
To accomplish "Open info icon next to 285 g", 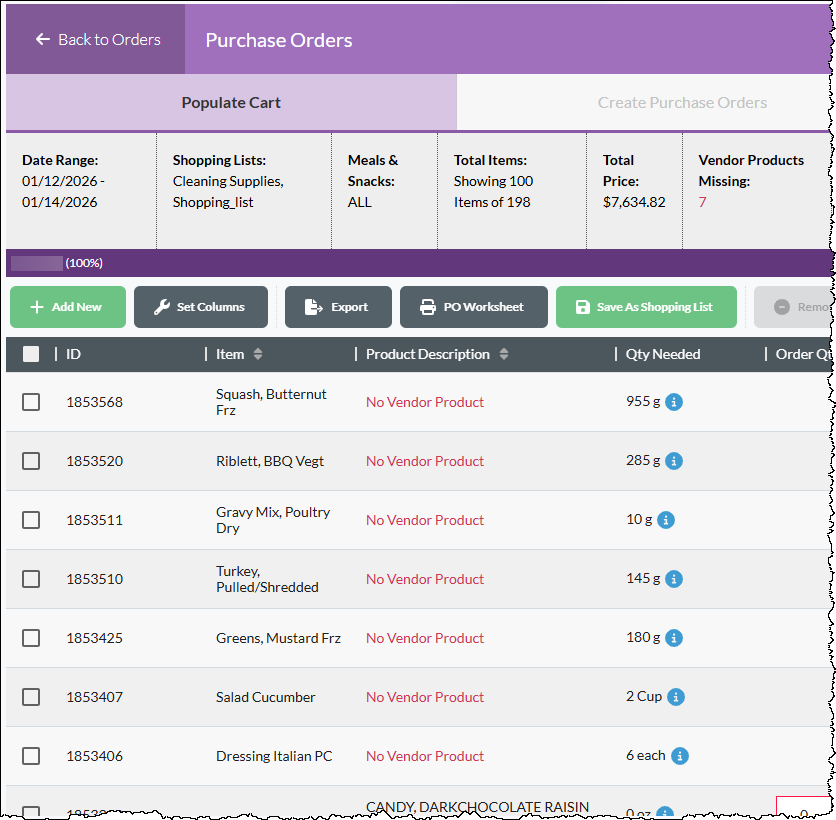I will (674, 461).
